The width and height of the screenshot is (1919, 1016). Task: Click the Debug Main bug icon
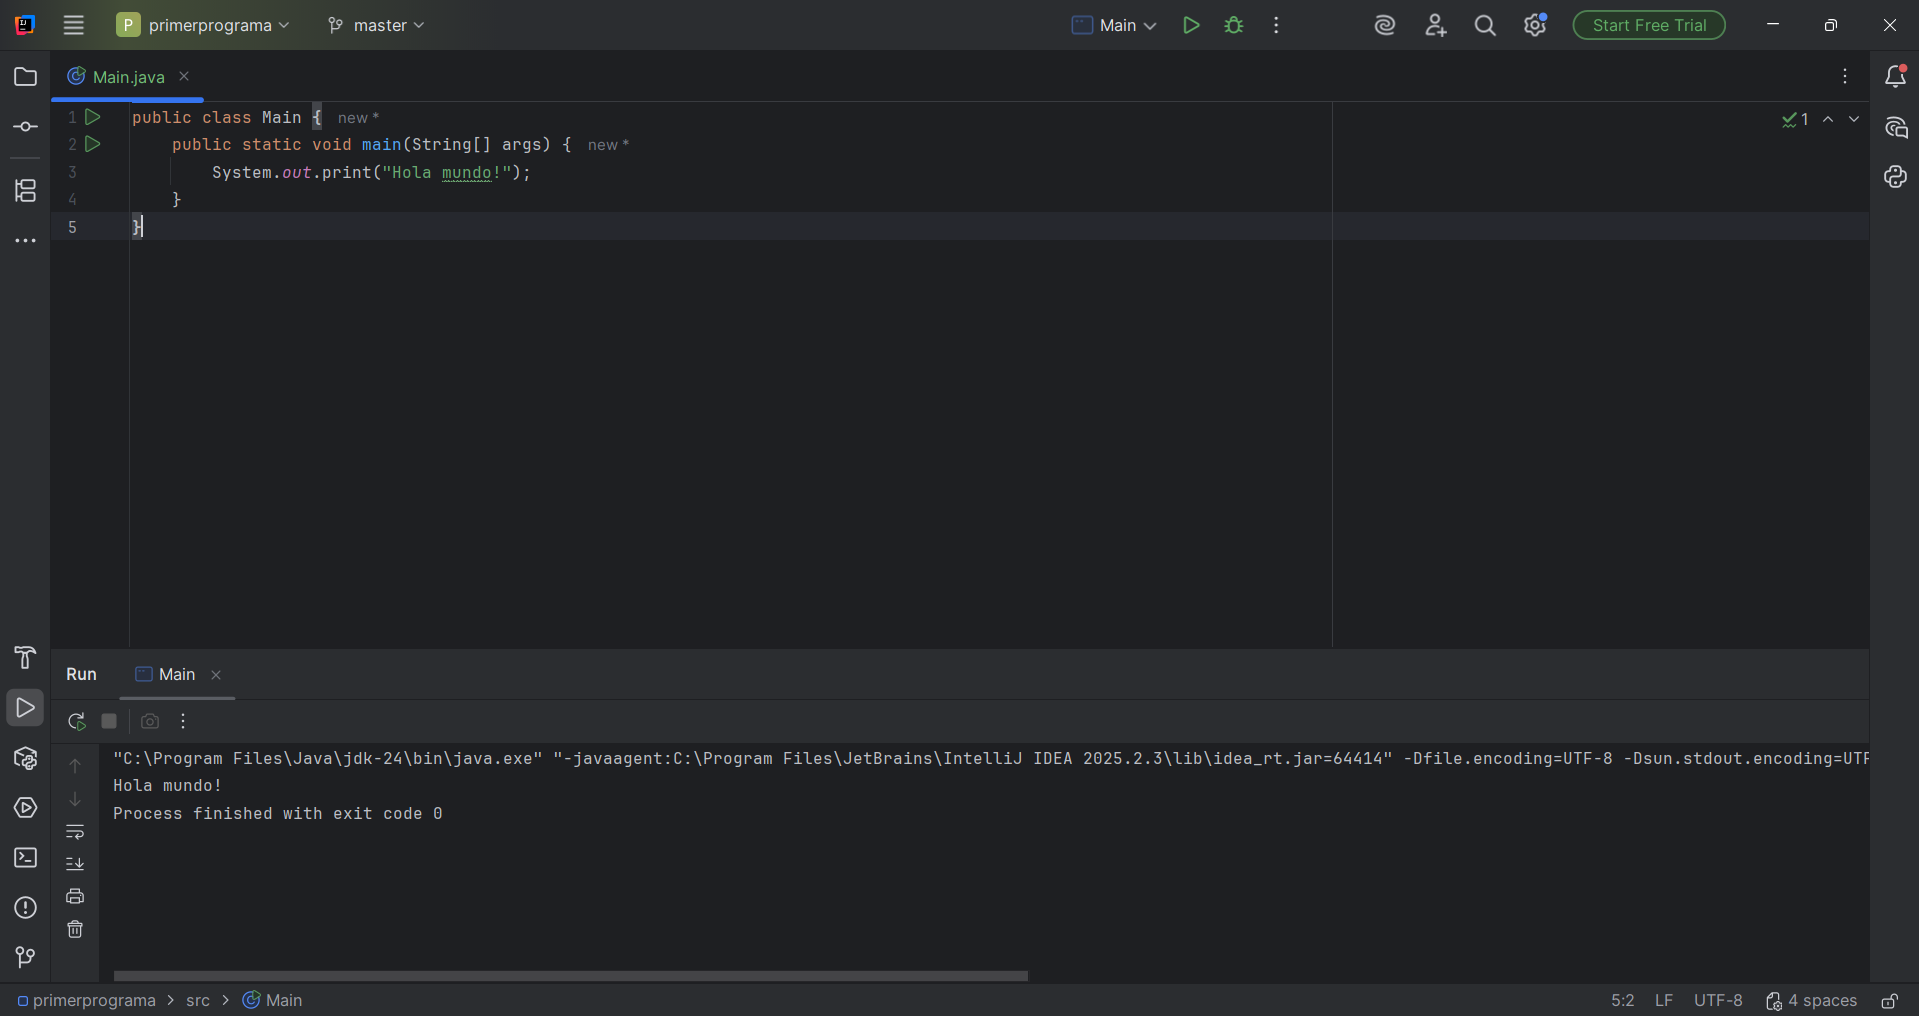(x=1234, y=26)
